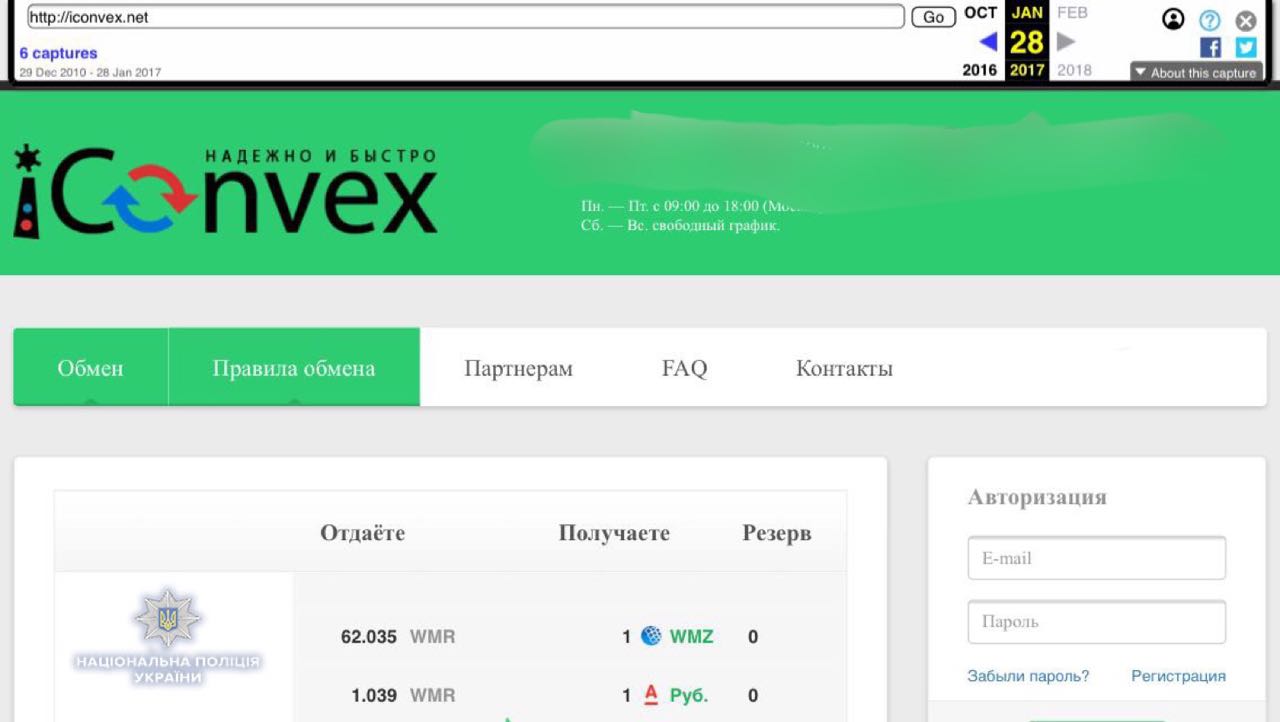This screenshot has height=722, width=1280.
Task: Click the highlighted JAN month label
Action: (x=1027, y=13)
